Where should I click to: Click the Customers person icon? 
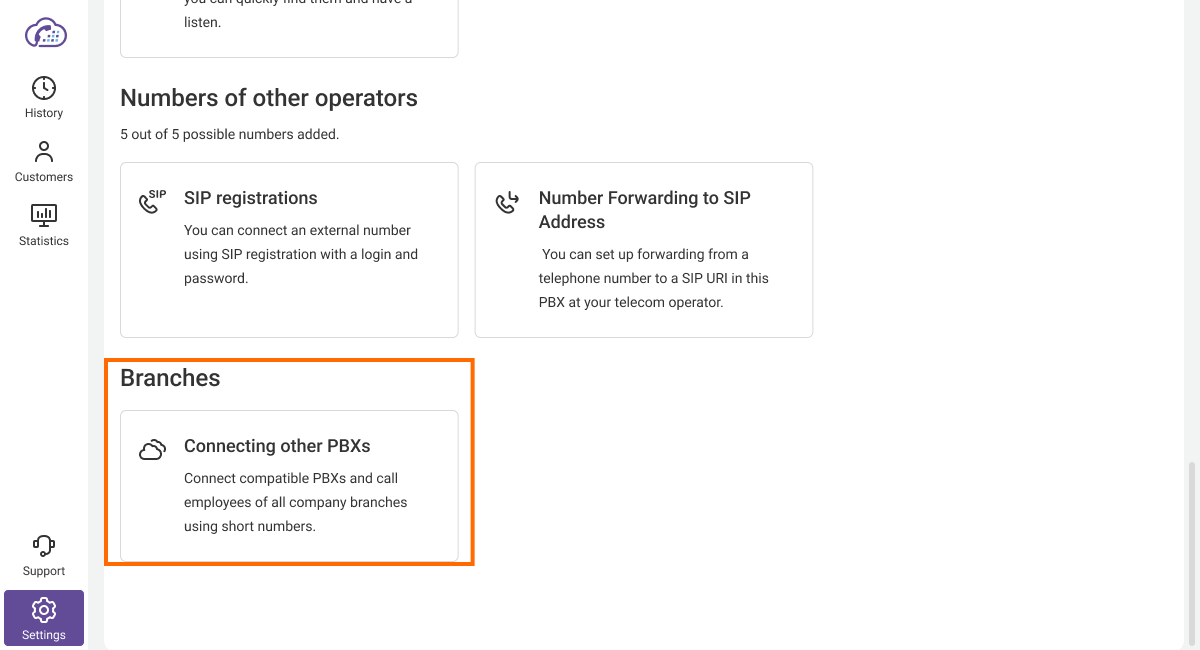pyautogui.click(x=44, y=152)
